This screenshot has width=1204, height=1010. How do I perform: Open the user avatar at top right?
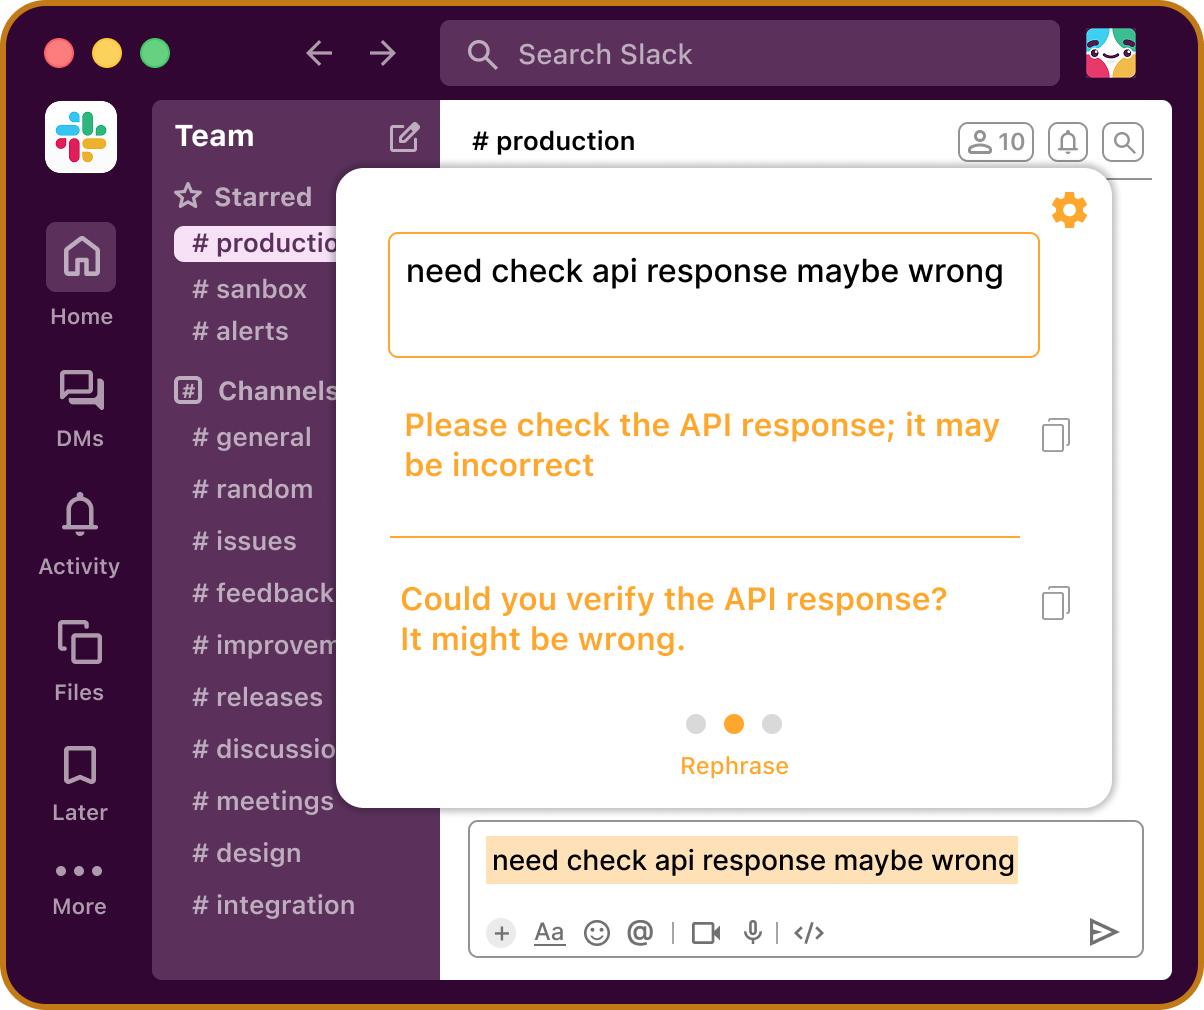coord(1111,53)
